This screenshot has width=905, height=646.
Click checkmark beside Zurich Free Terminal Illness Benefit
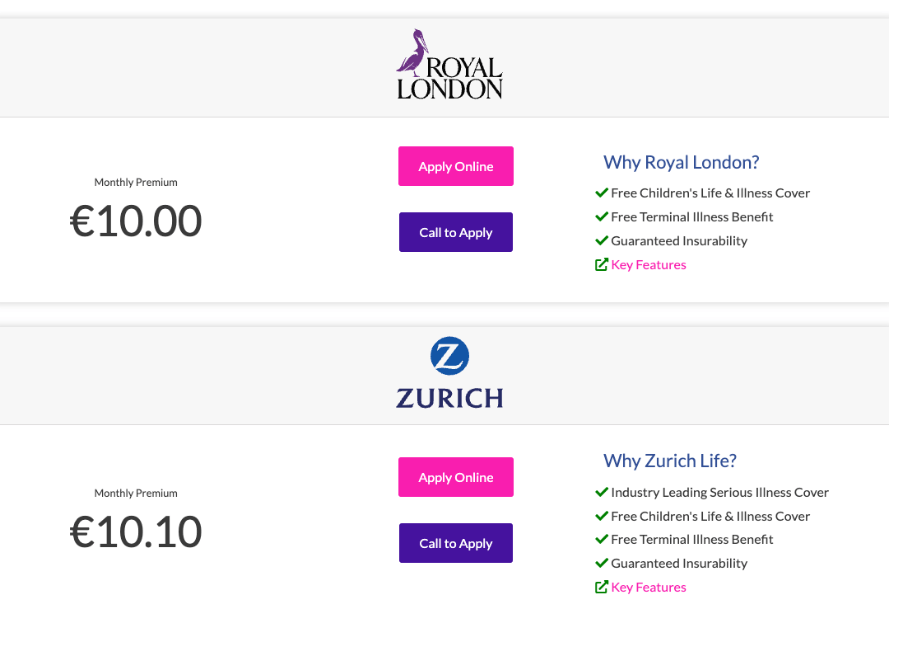(x=601, y=540)
